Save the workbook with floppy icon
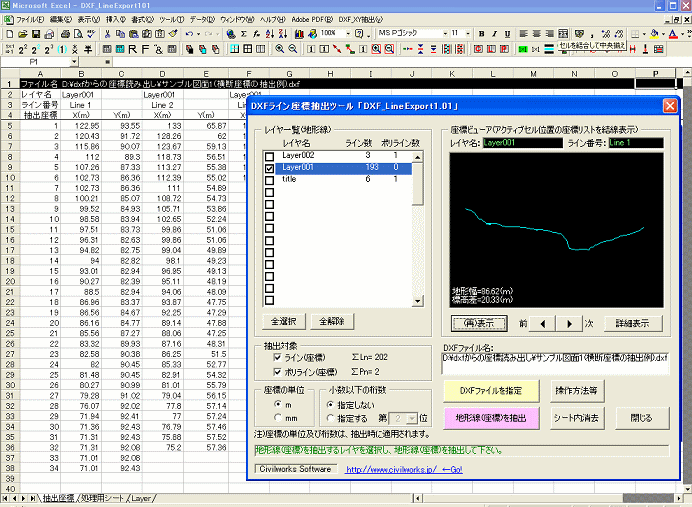This screenshot has width=692, height=507. click(36, 34)
